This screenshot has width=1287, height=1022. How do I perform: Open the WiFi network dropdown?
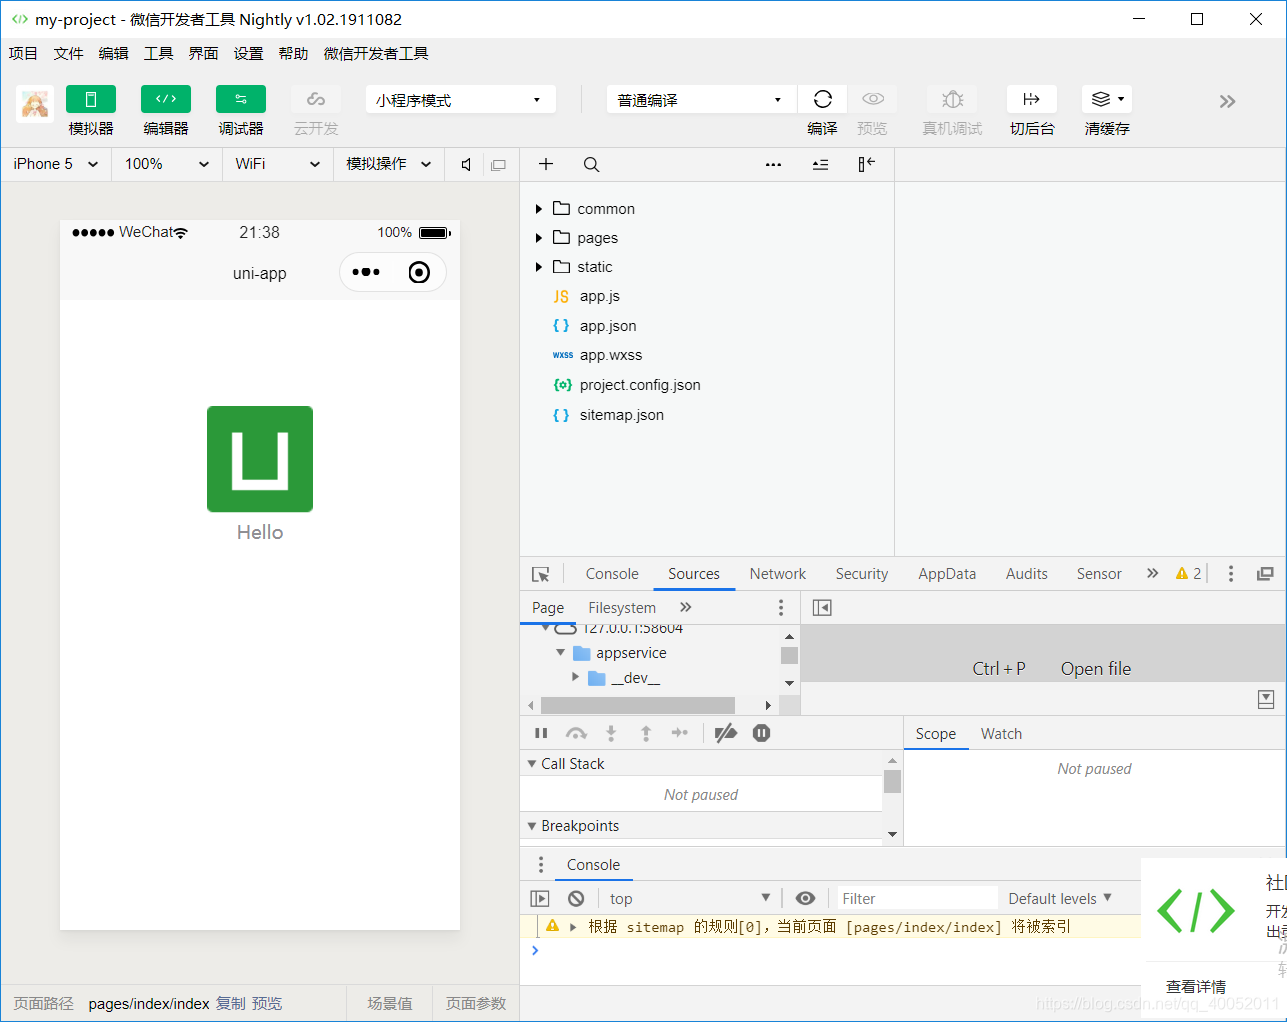[x=277, y=164]
